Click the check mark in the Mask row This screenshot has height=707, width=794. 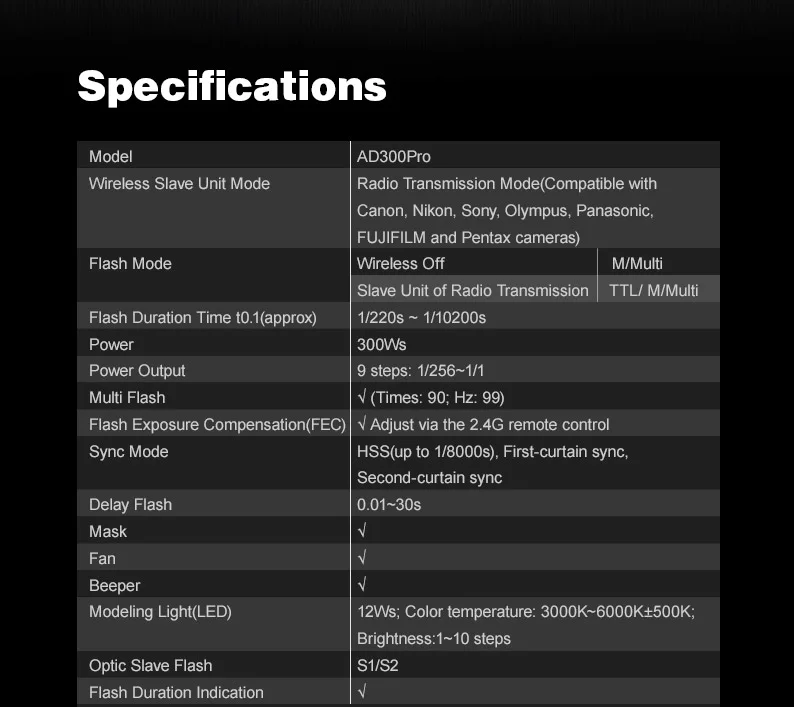[362, 531]
